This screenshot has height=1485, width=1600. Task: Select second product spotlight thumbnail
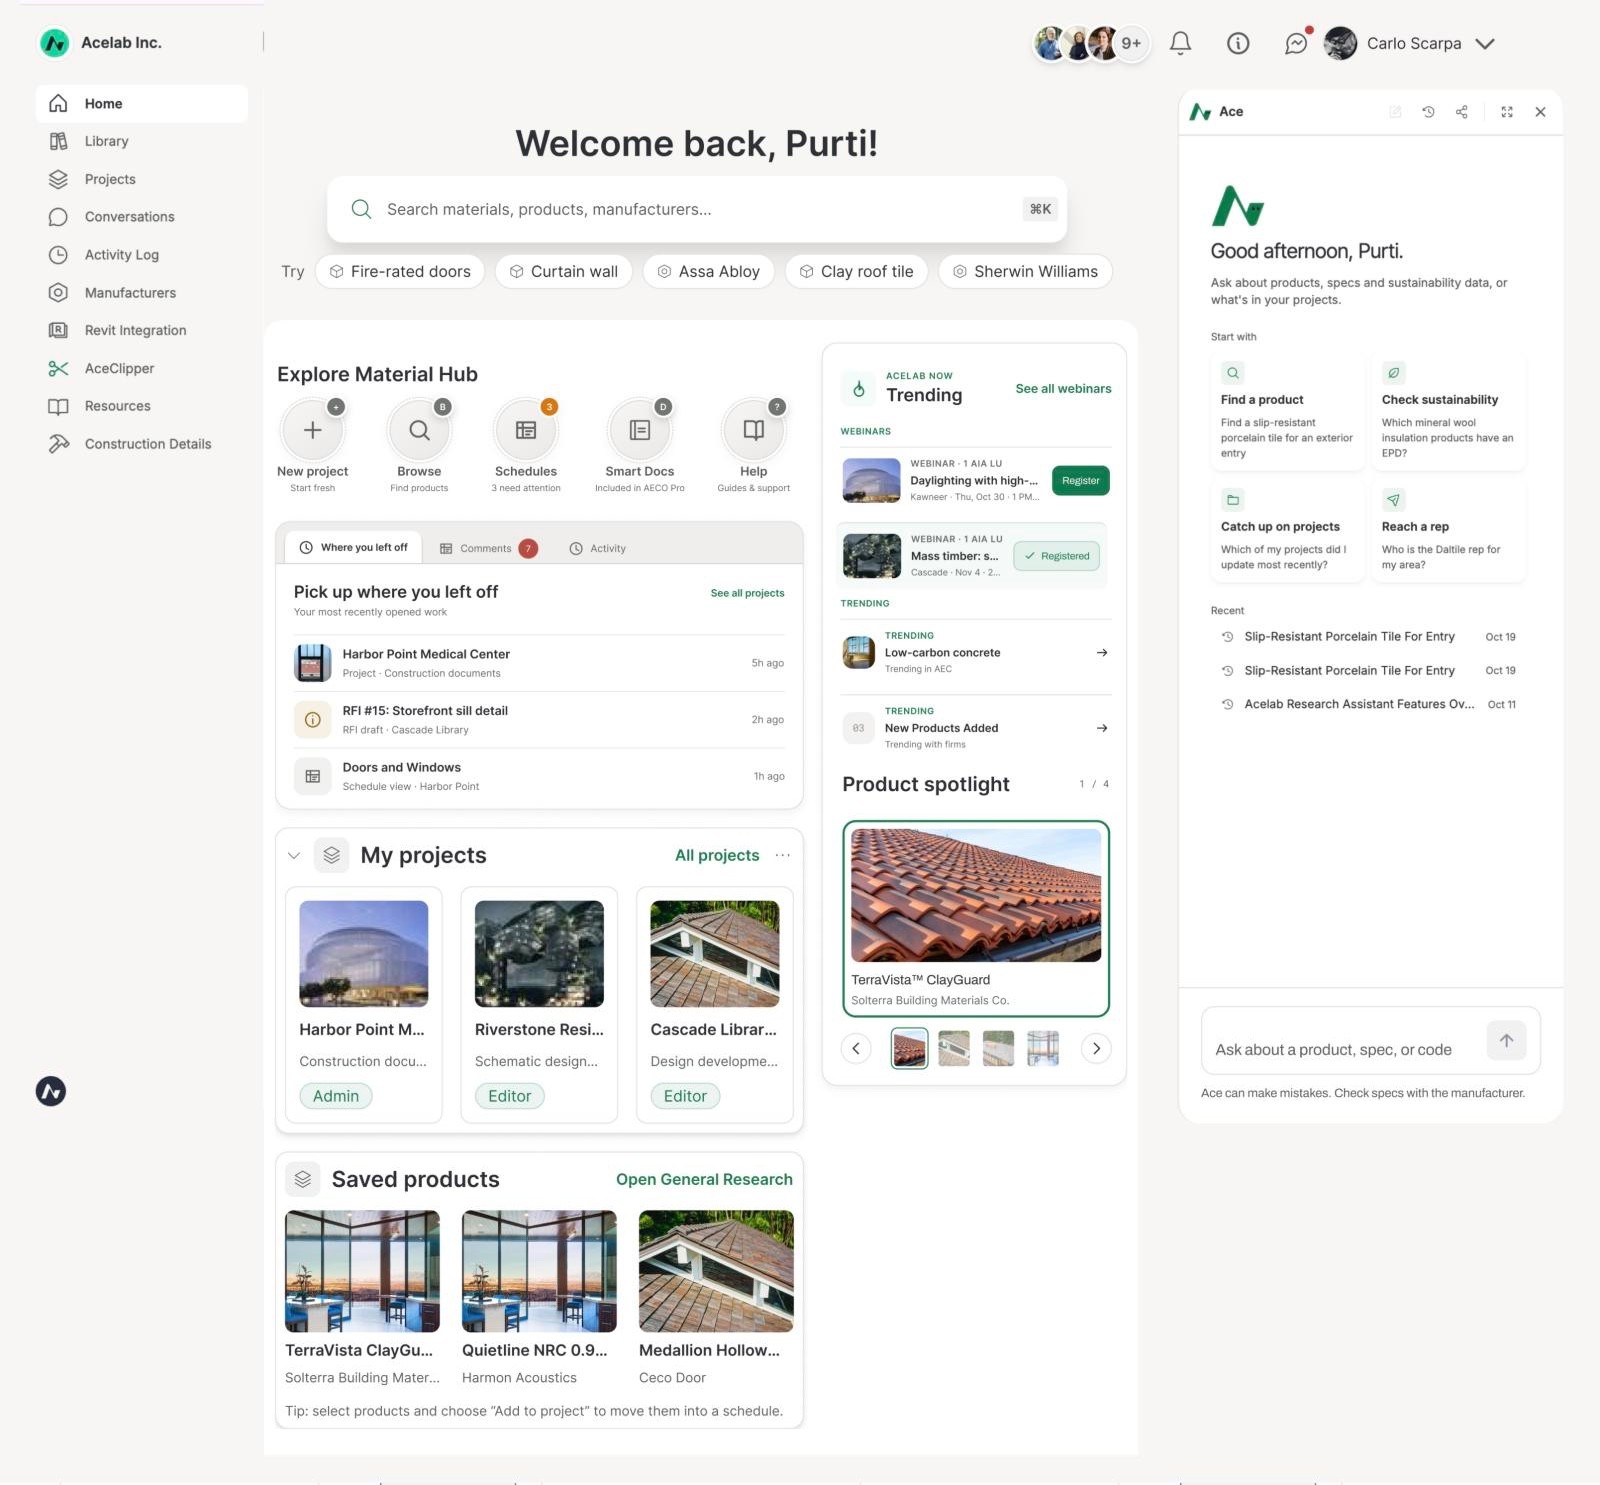pyautogui.click(x=954, y=1048)
